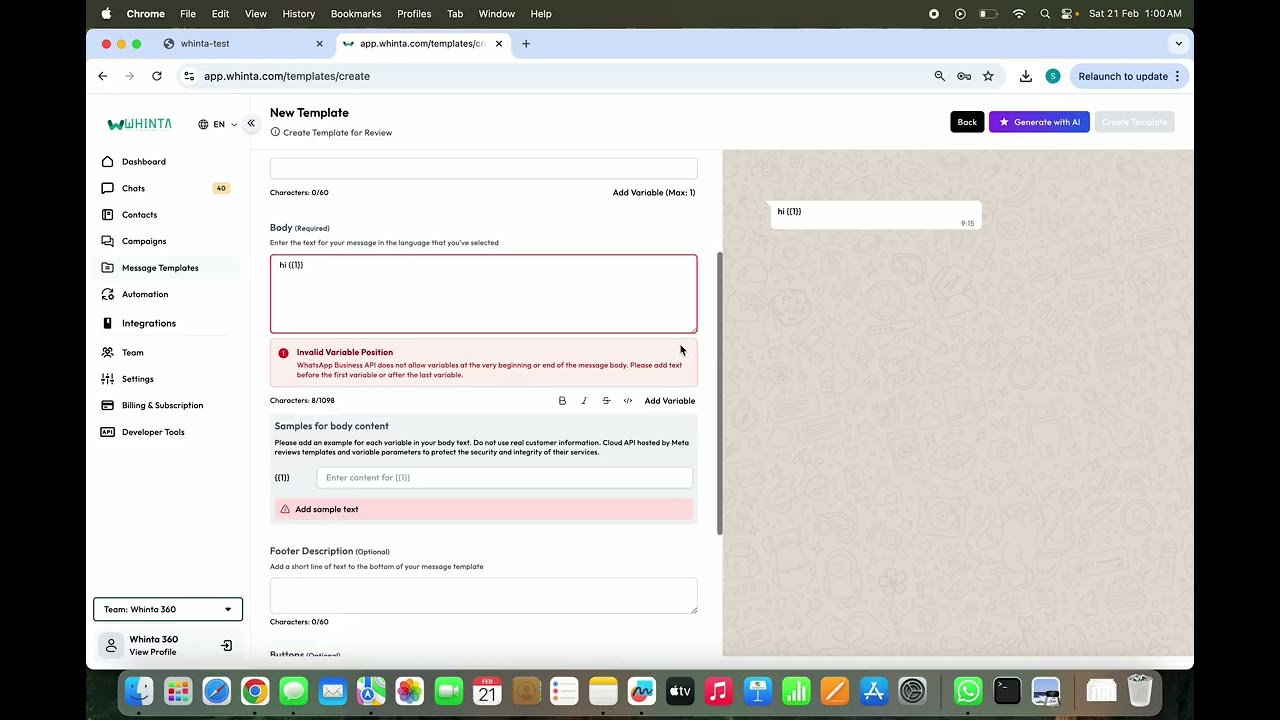Open Integrations in the sidebar

148,323
